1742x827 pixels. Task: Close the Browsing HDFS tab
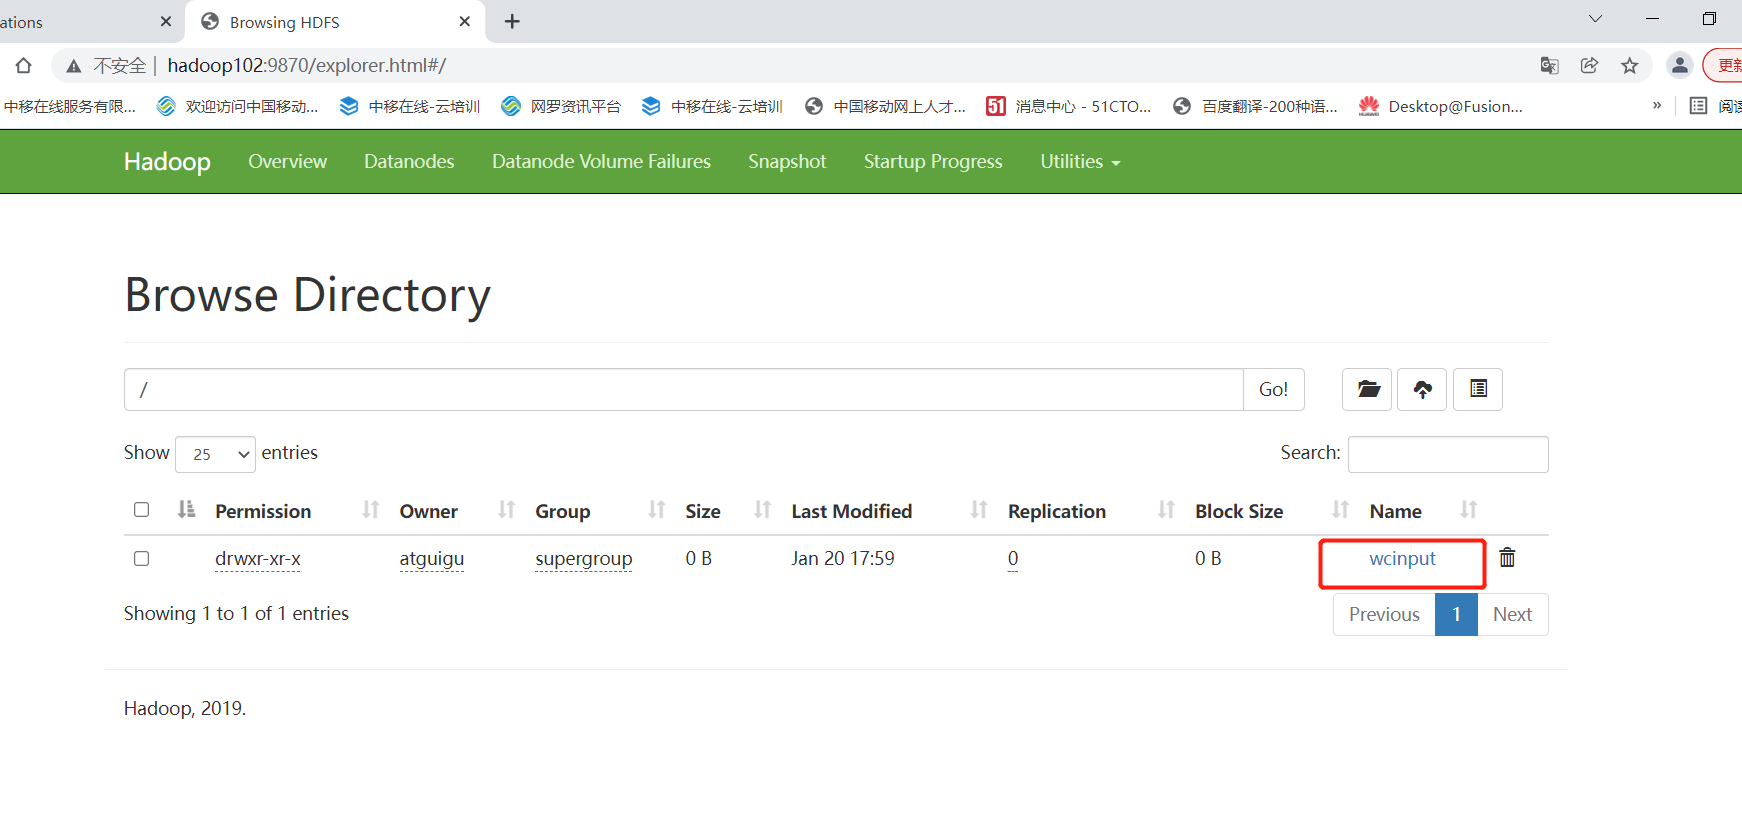pyautogui.click(x=465, y=22)
